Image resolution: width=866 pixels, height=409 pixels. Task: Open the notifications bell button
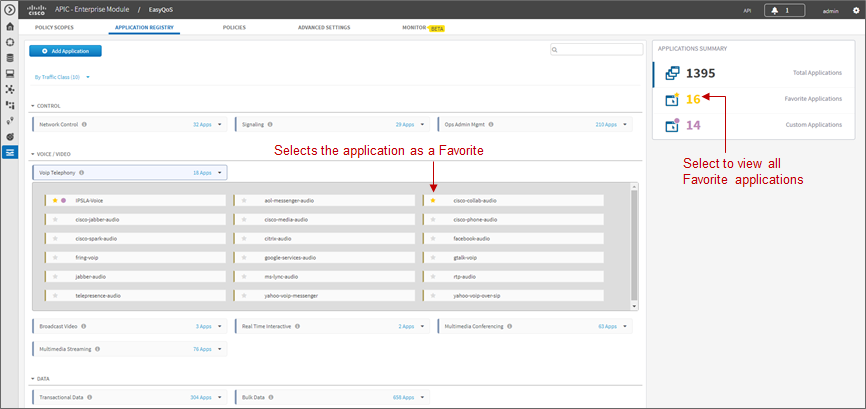pyautogui.click(x=784, y=10)
